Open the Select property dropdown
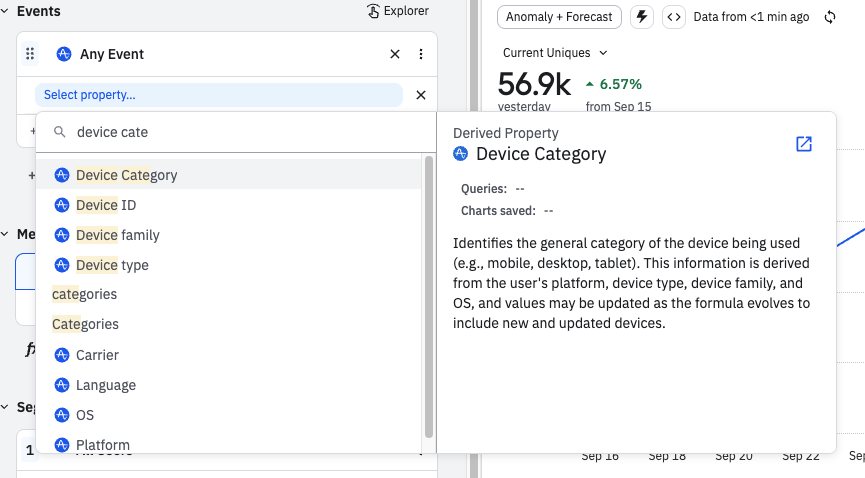The width and height of the screenshot is (865, 478). click(x=218, y=95)
